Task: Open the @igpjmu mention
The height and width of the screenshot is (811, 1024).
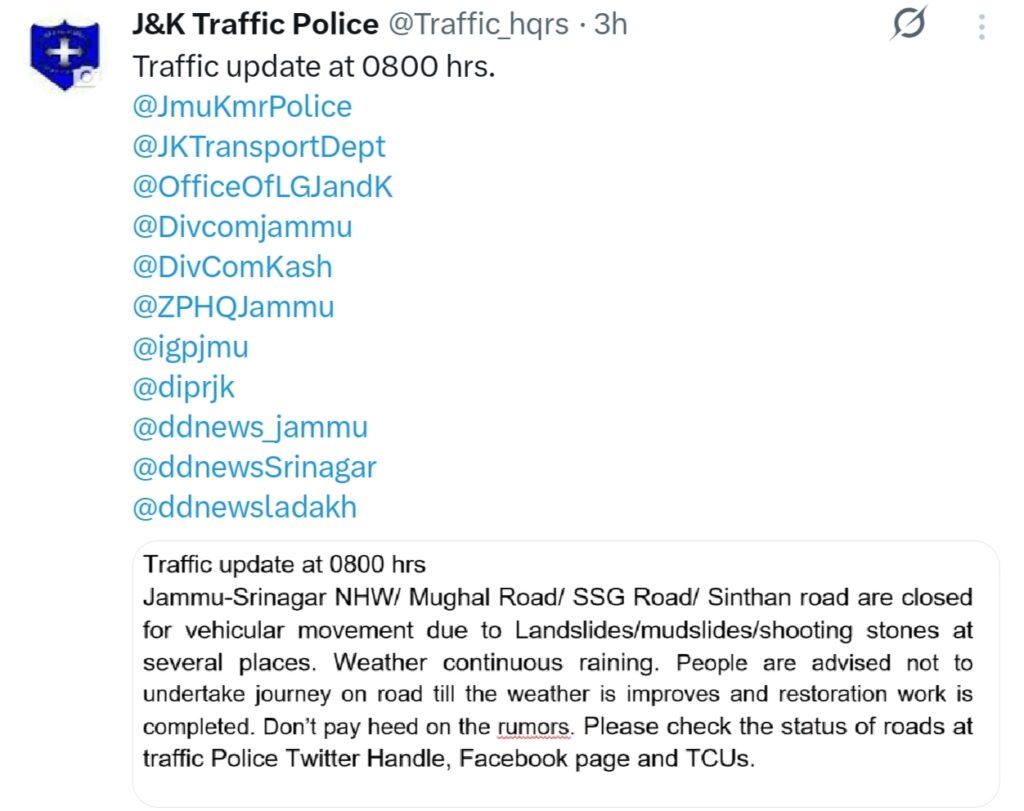Action: pyautogui.click(x=191, y=348)
